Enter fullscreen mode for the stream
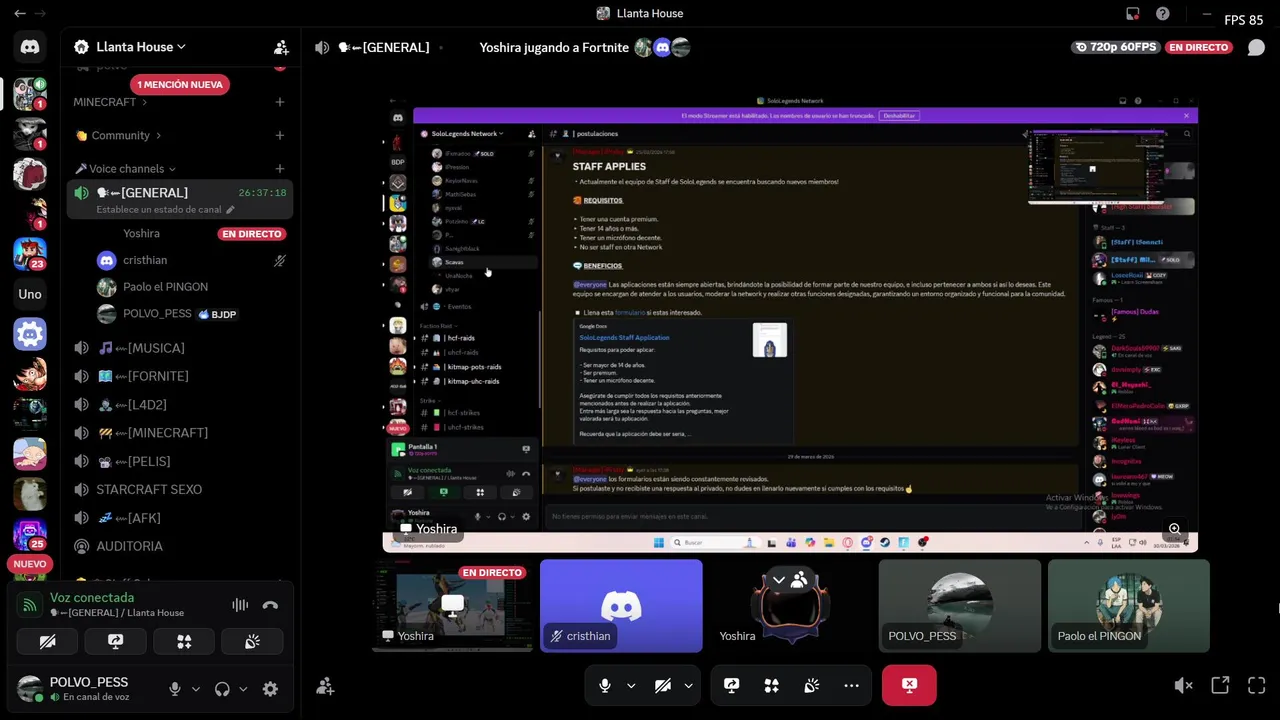The height and width of the screenshot is (720, 1280). point(1257,685)
